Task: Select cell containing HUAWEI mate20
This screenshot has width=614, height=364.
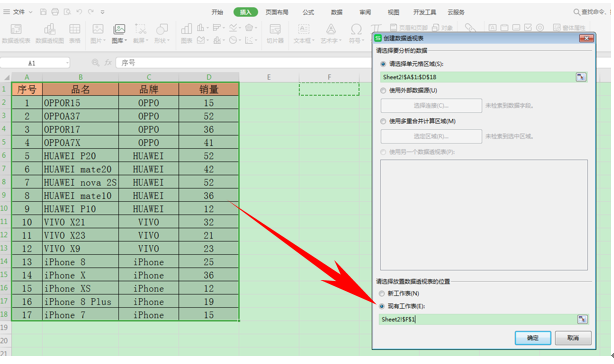Action: click(x=80, y=169)
